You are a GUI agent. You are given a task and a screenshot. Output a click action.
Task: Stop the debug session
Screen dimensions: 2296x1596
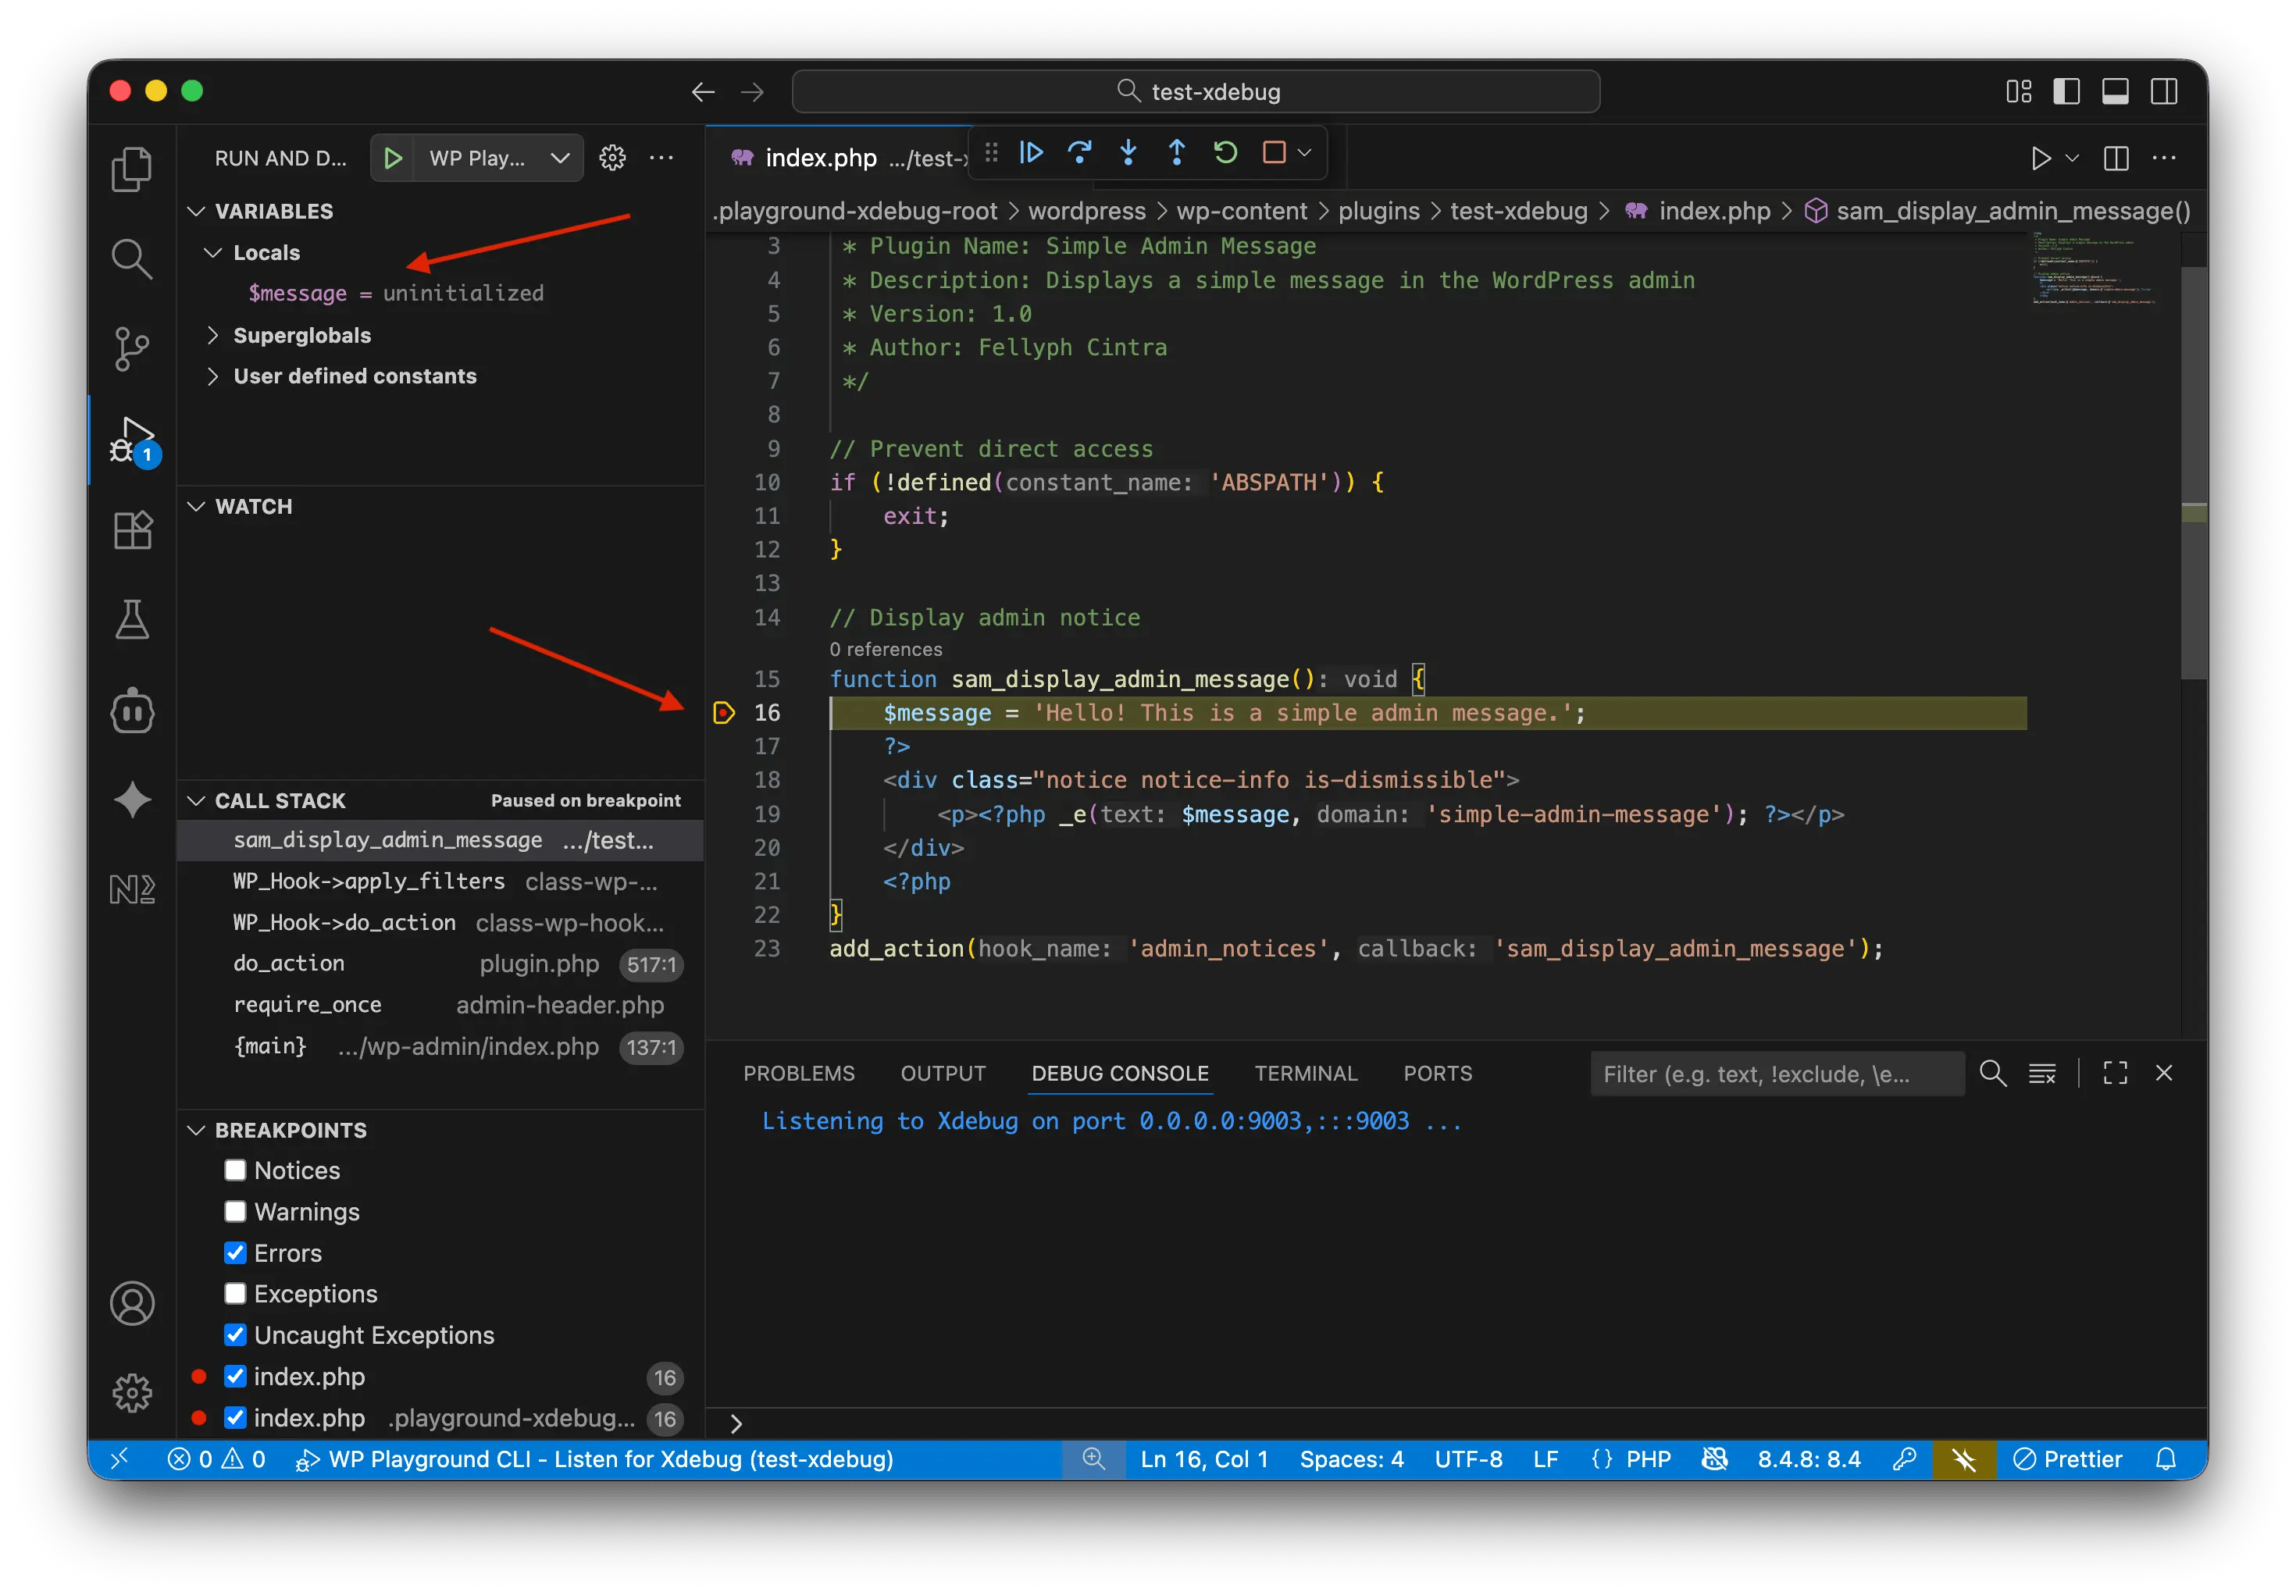[x=1274, y=153]
